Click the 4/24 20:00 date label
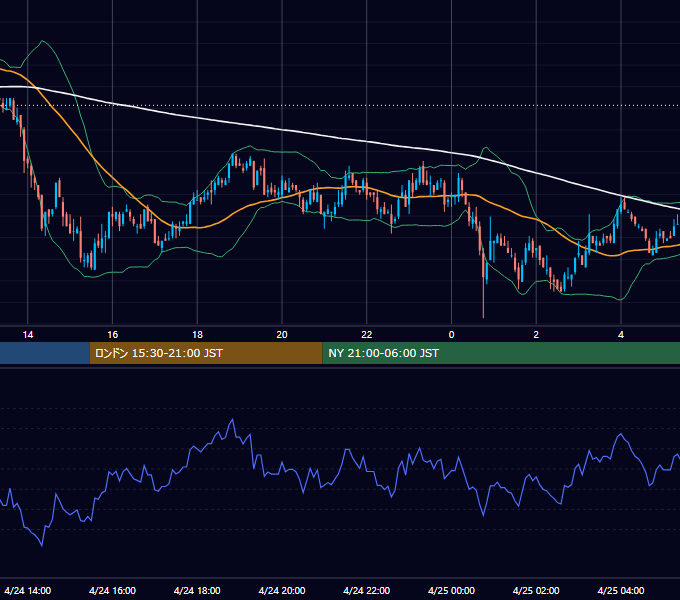This screenshot has height=600, width=680. [x=282, y=590]
